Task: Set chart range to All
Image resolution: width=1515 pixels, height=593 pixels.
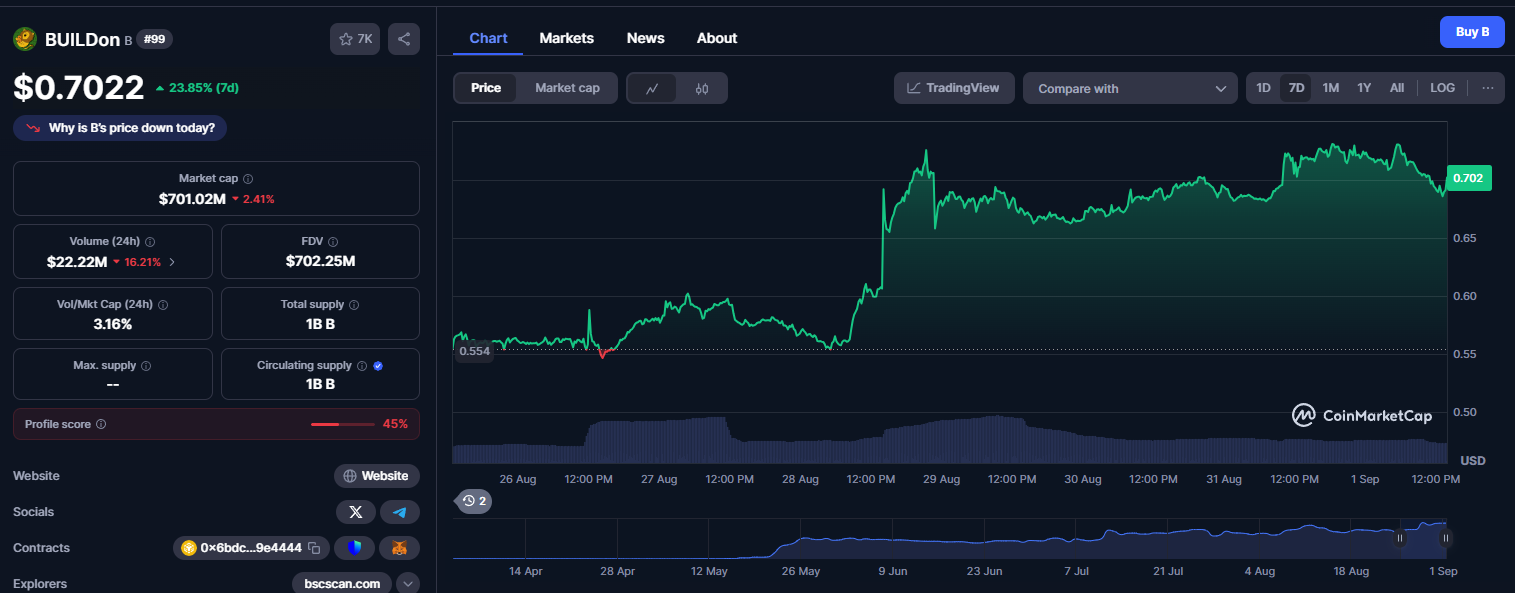Action: click(x=1397, y=88)
